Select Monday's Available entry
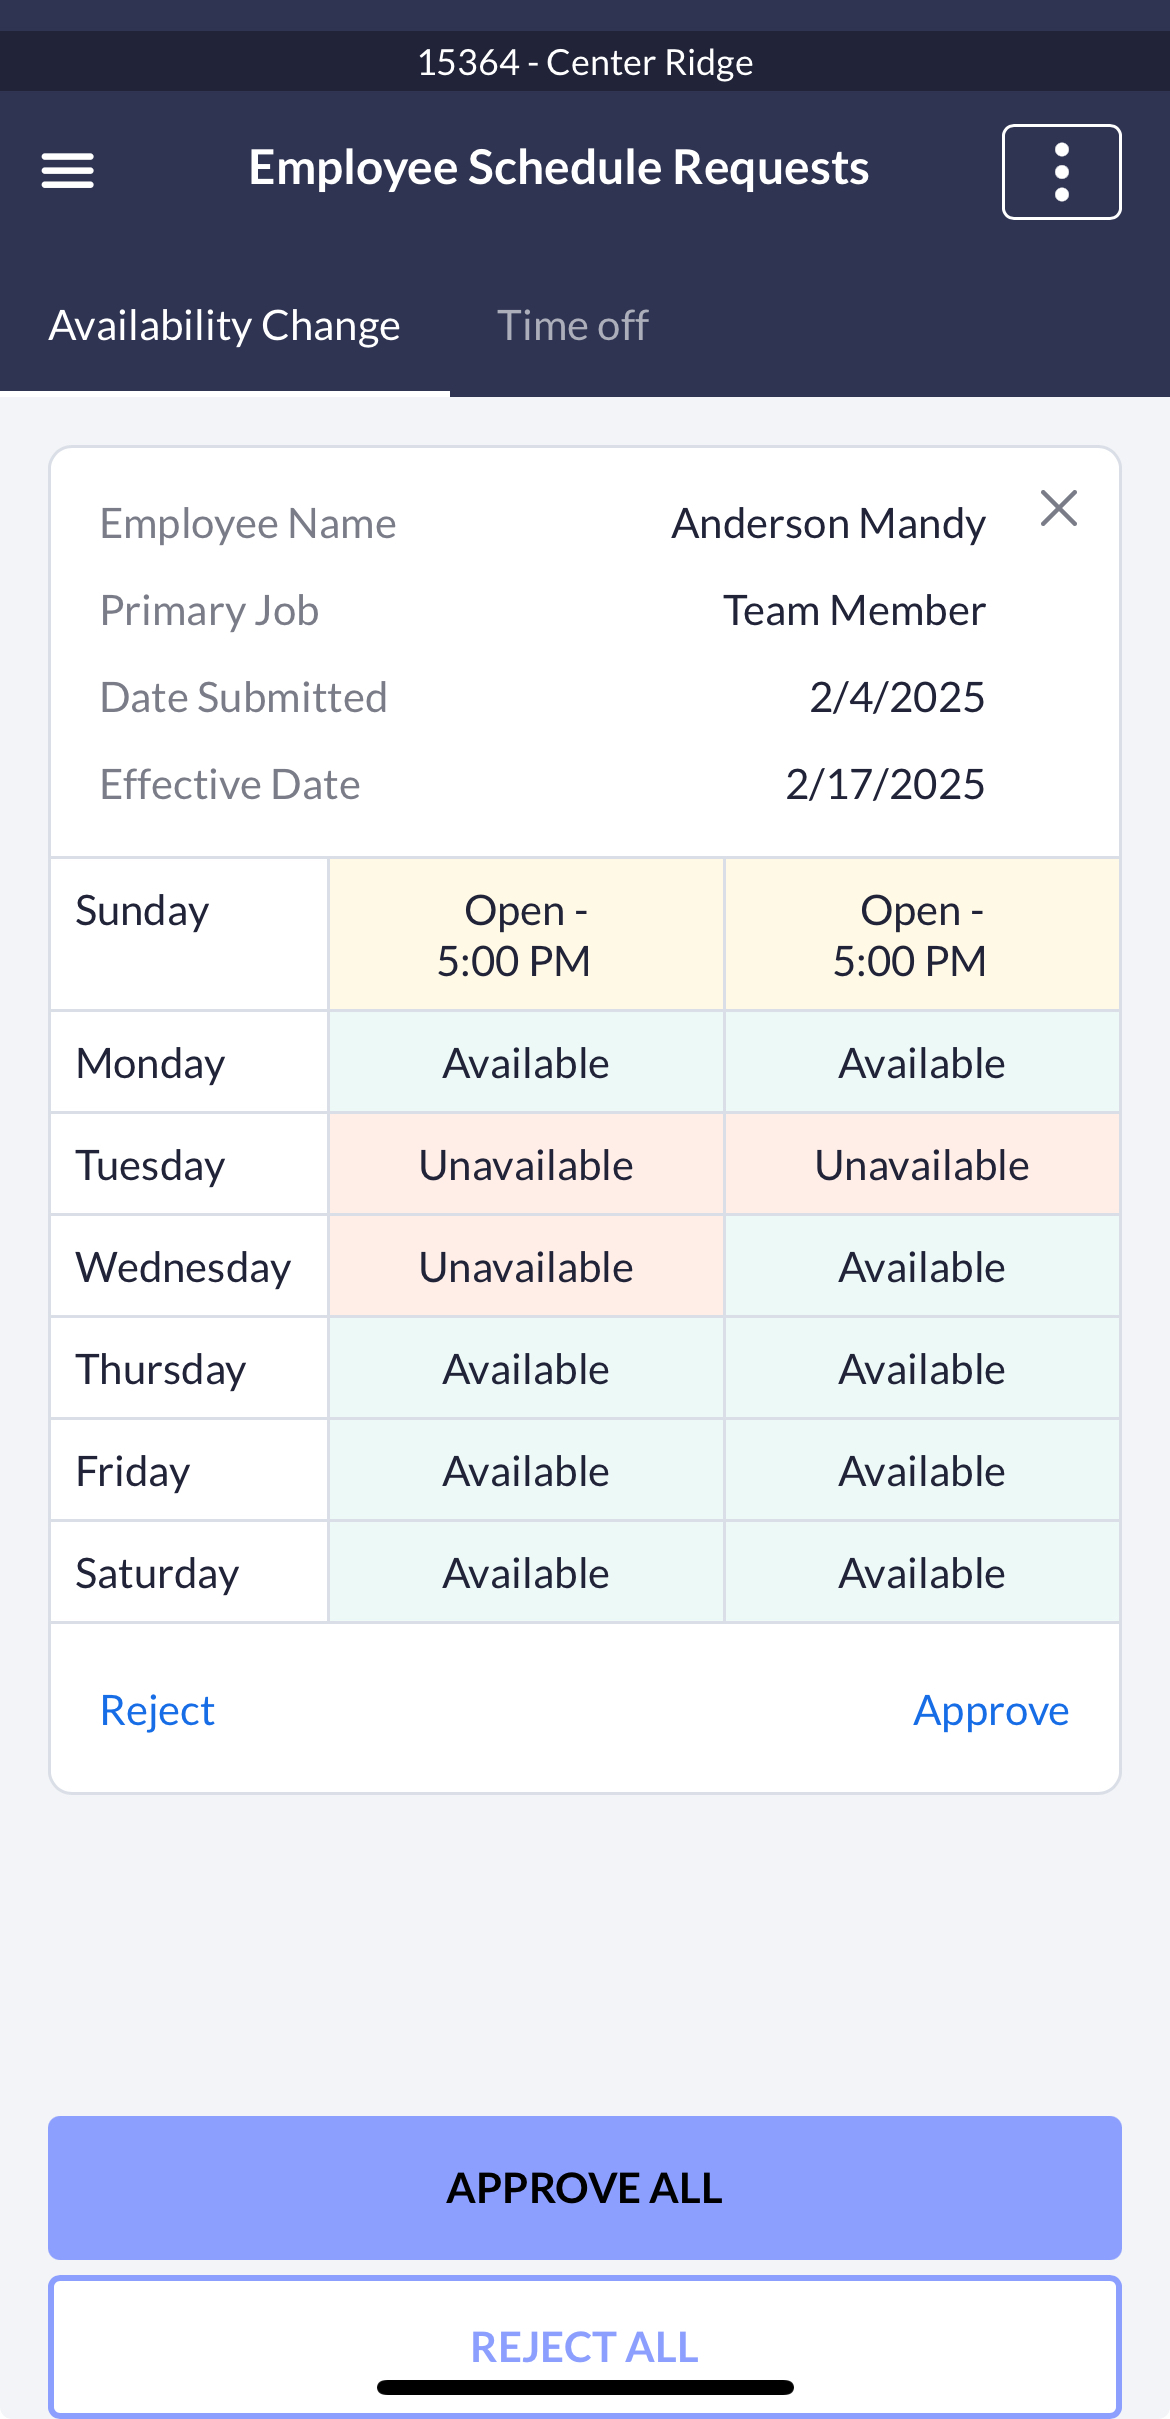The height and width of the screenshot is (2419, 1170). click(x=525, y=1062)
